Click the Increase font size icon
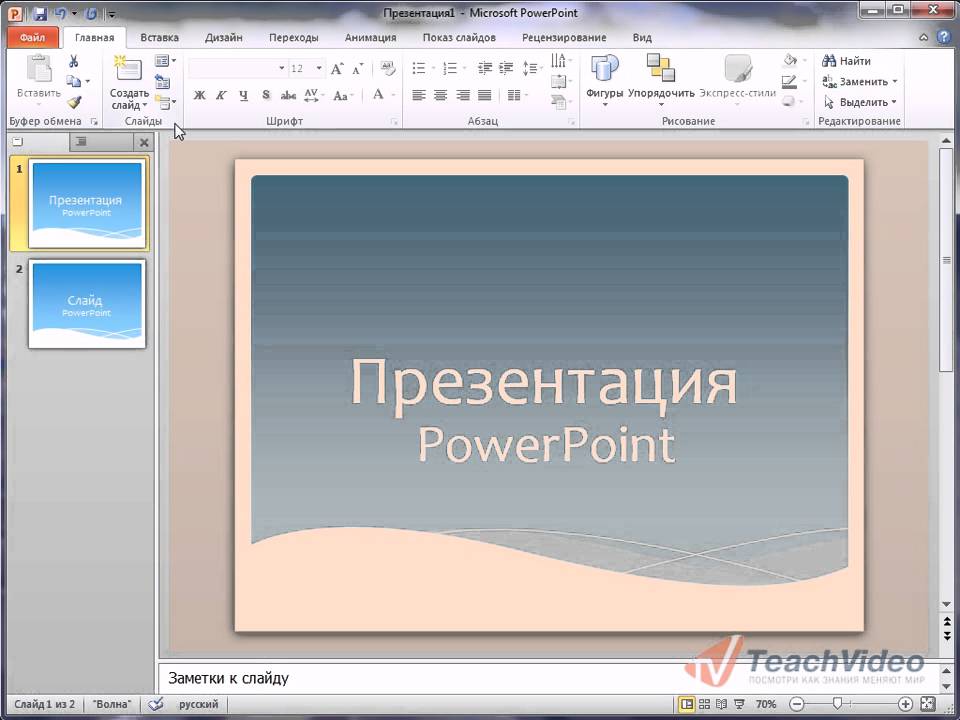 coord(337,69)
